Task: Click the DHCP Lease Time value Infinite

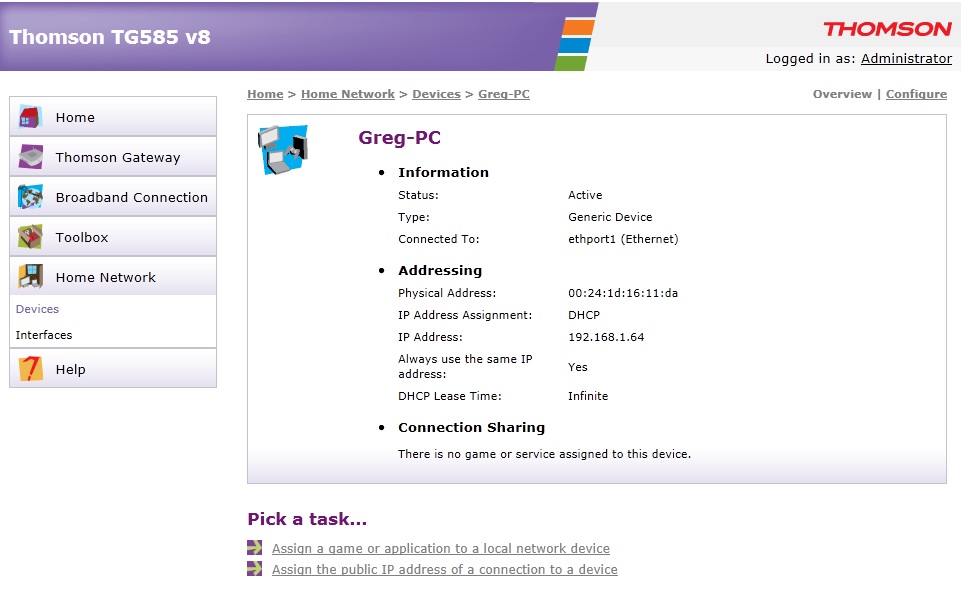Action: coord(588,396)
